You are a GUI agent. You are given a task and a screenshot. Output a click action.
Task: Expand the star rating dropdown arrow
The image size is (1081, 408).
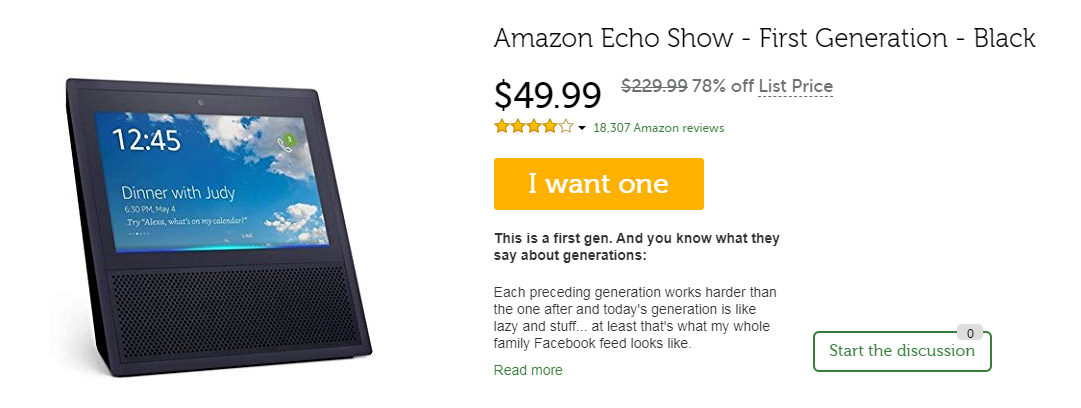tap(582, 128)
